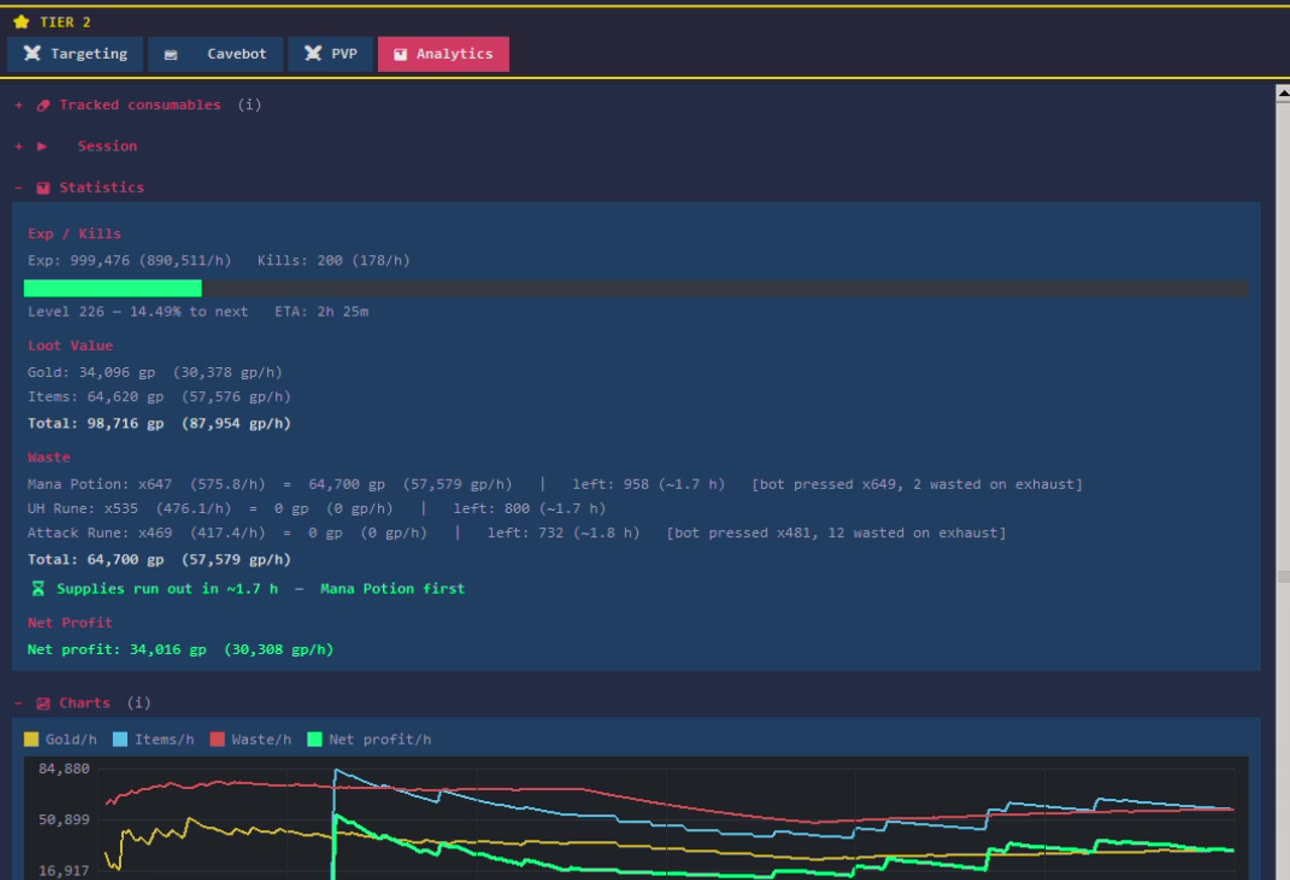Open the Cavebot tab
Image resolution: width=1290 pixels, height=880 pixels.
coord(215,54)
